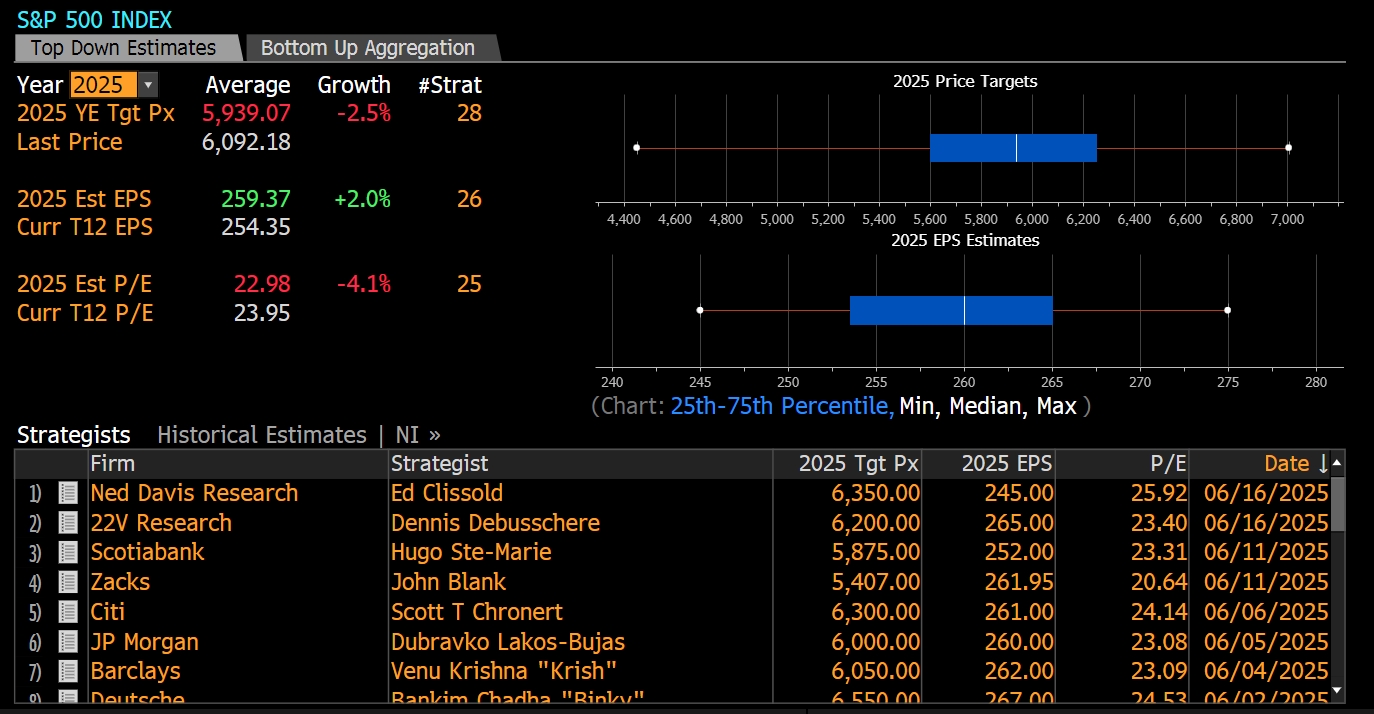Screen dimensions: 1374x714
Task: Click strategist Scott T Chronert
Action: (x=477, y=612)
